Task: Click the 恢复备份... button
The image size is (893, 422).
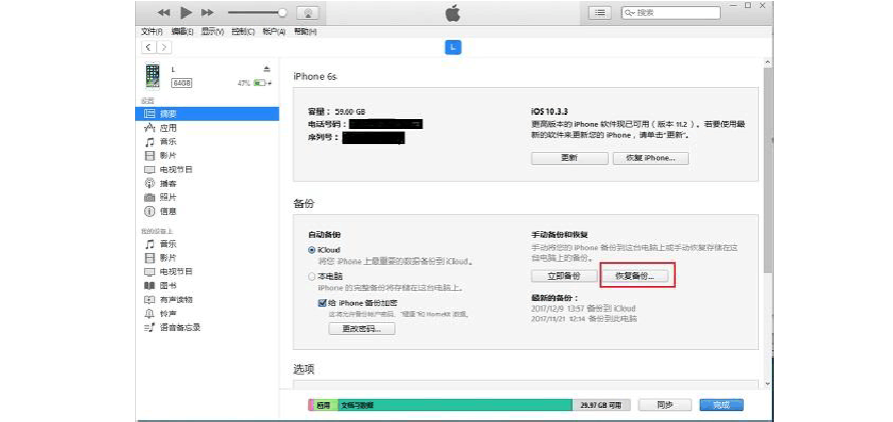Action: click(x=634, y=276)
